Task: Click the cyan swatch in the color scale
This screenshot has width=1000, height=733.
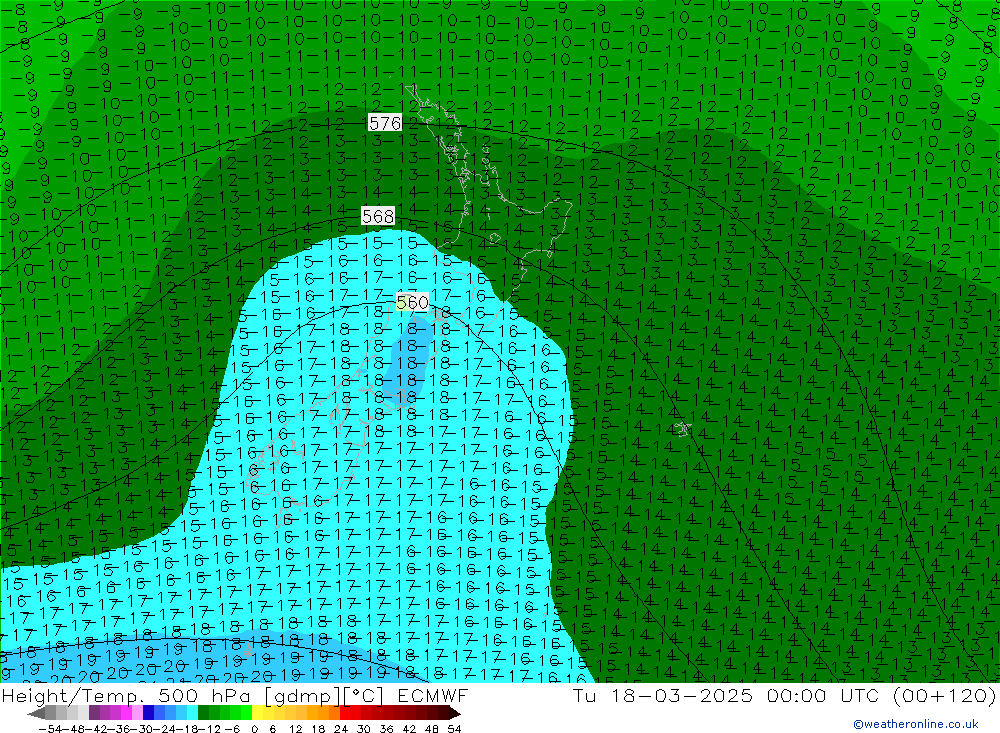Action: point(193,713)
